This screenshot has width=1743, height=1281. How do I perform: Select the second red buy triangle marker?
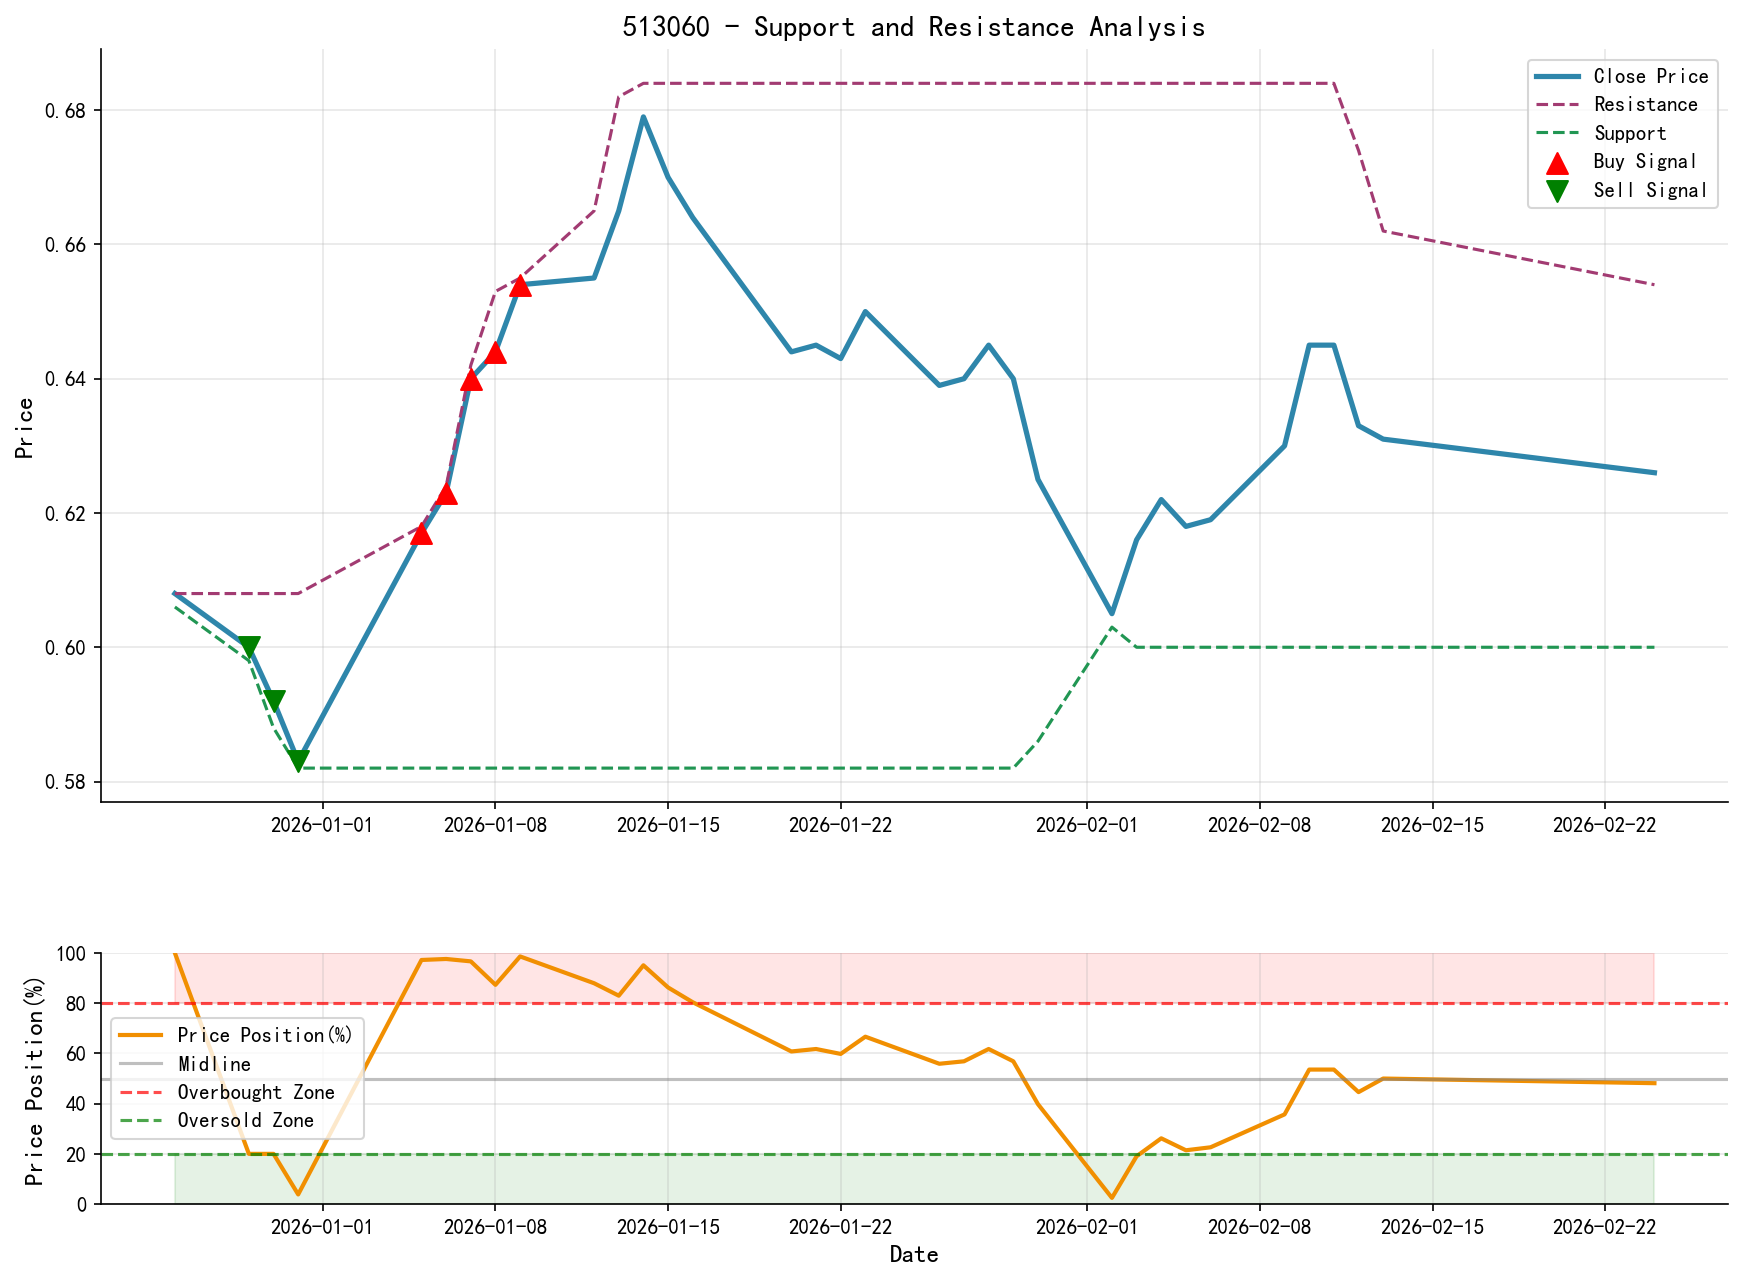(x=447, y=494)
